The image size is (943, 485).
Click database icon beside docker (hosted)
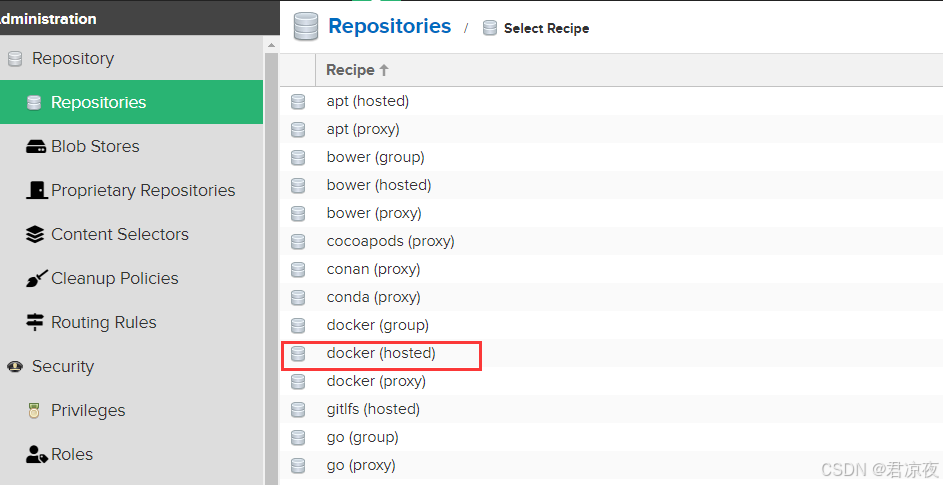[x=298, y=354]
